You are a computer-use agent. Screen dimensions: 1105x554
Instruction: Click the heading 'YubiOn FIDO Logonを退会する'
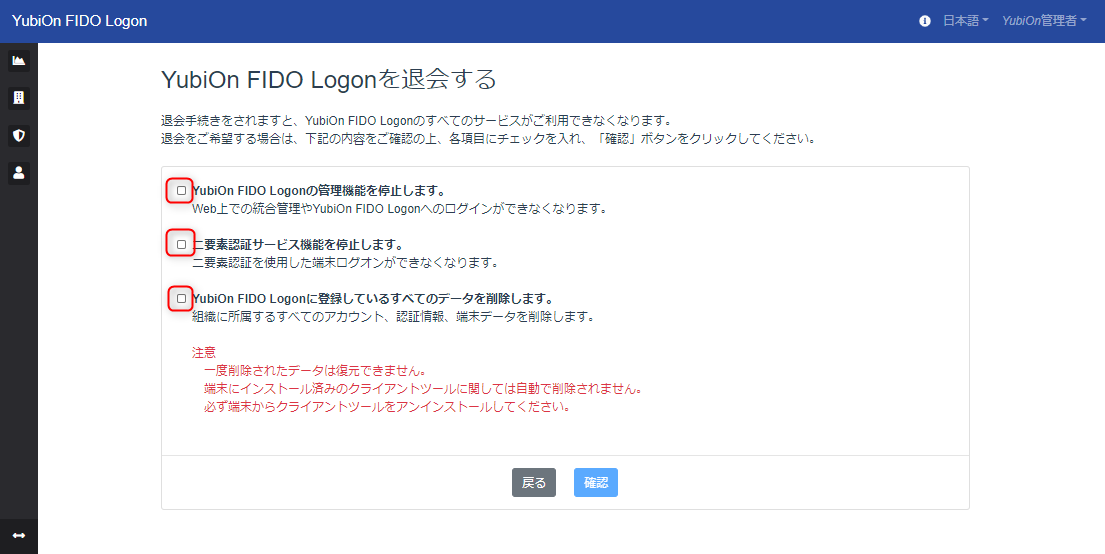[x=329, y=79]
